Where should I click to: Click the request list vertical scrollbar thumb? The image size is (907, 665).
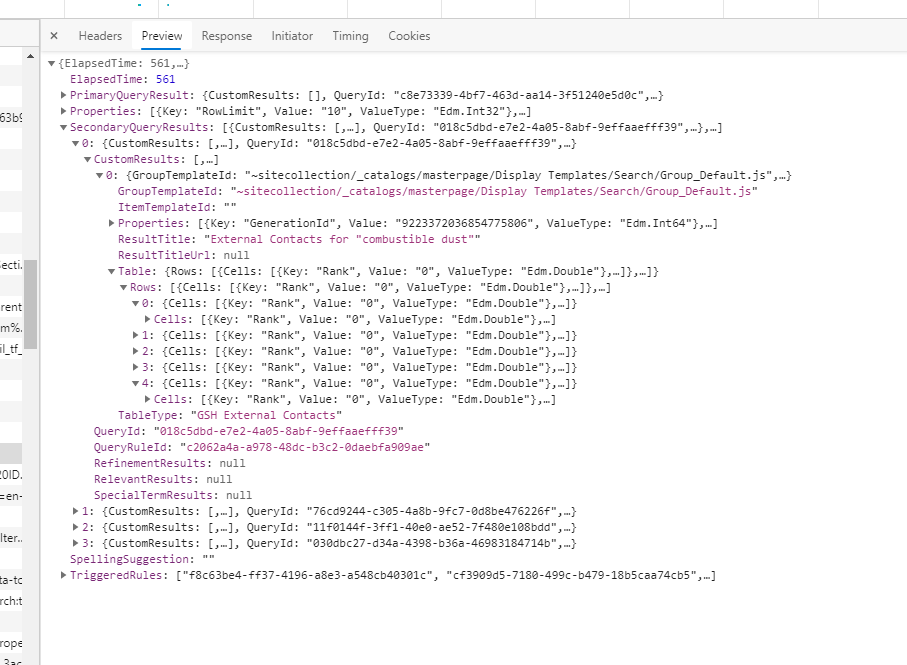[x=30, y=304]
